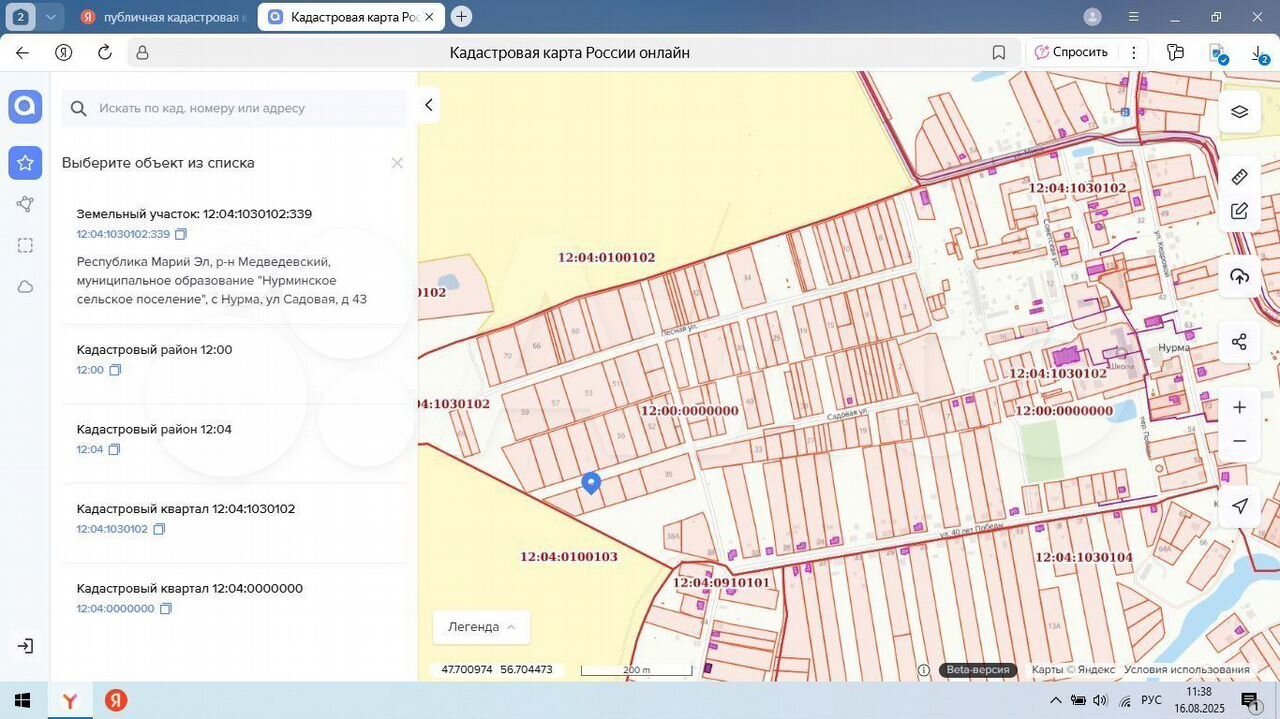
Task: Bookmark the page with bookmark icon
Action: coord(999,53)
